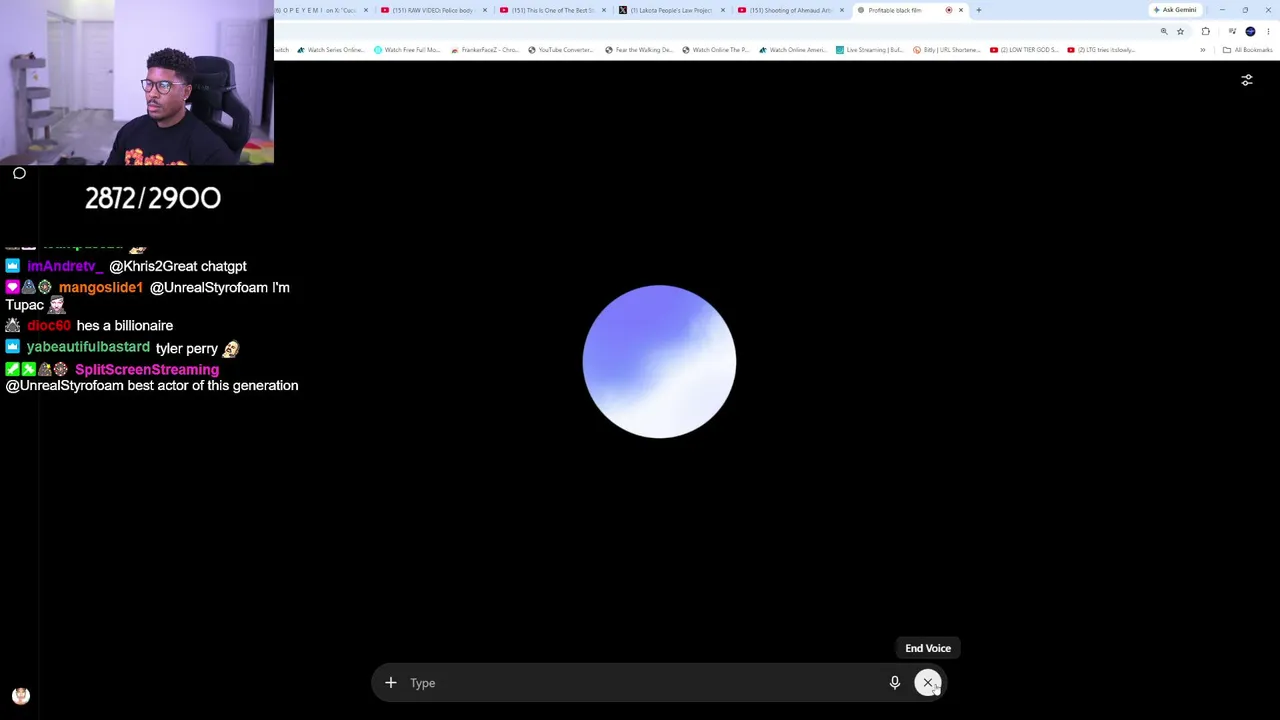Open the Extensions puzzle icon
This screenshot has width=1280, height=720.
[1205, 31]
